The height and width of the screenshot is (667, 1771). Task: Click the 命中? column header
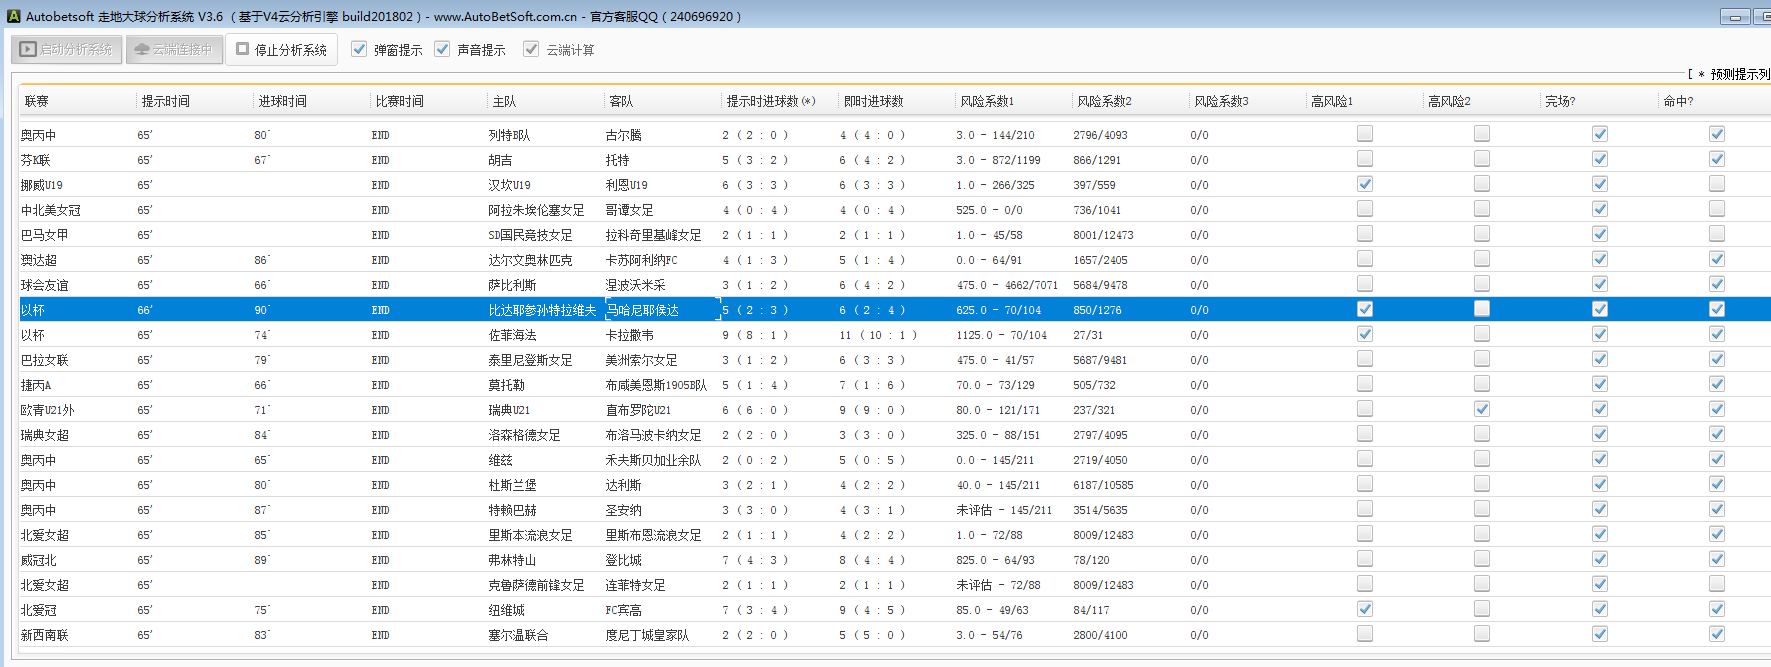pos(1678,101)
